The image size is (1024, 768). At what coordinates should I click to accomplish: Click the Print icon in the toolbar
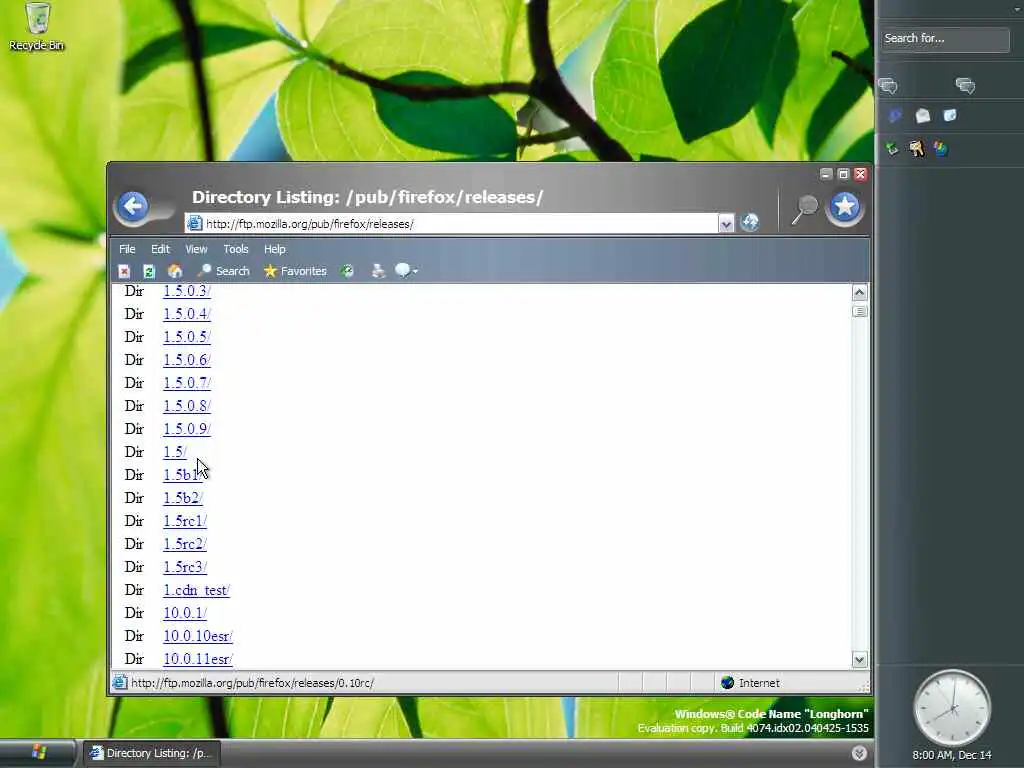coord(378,271)
